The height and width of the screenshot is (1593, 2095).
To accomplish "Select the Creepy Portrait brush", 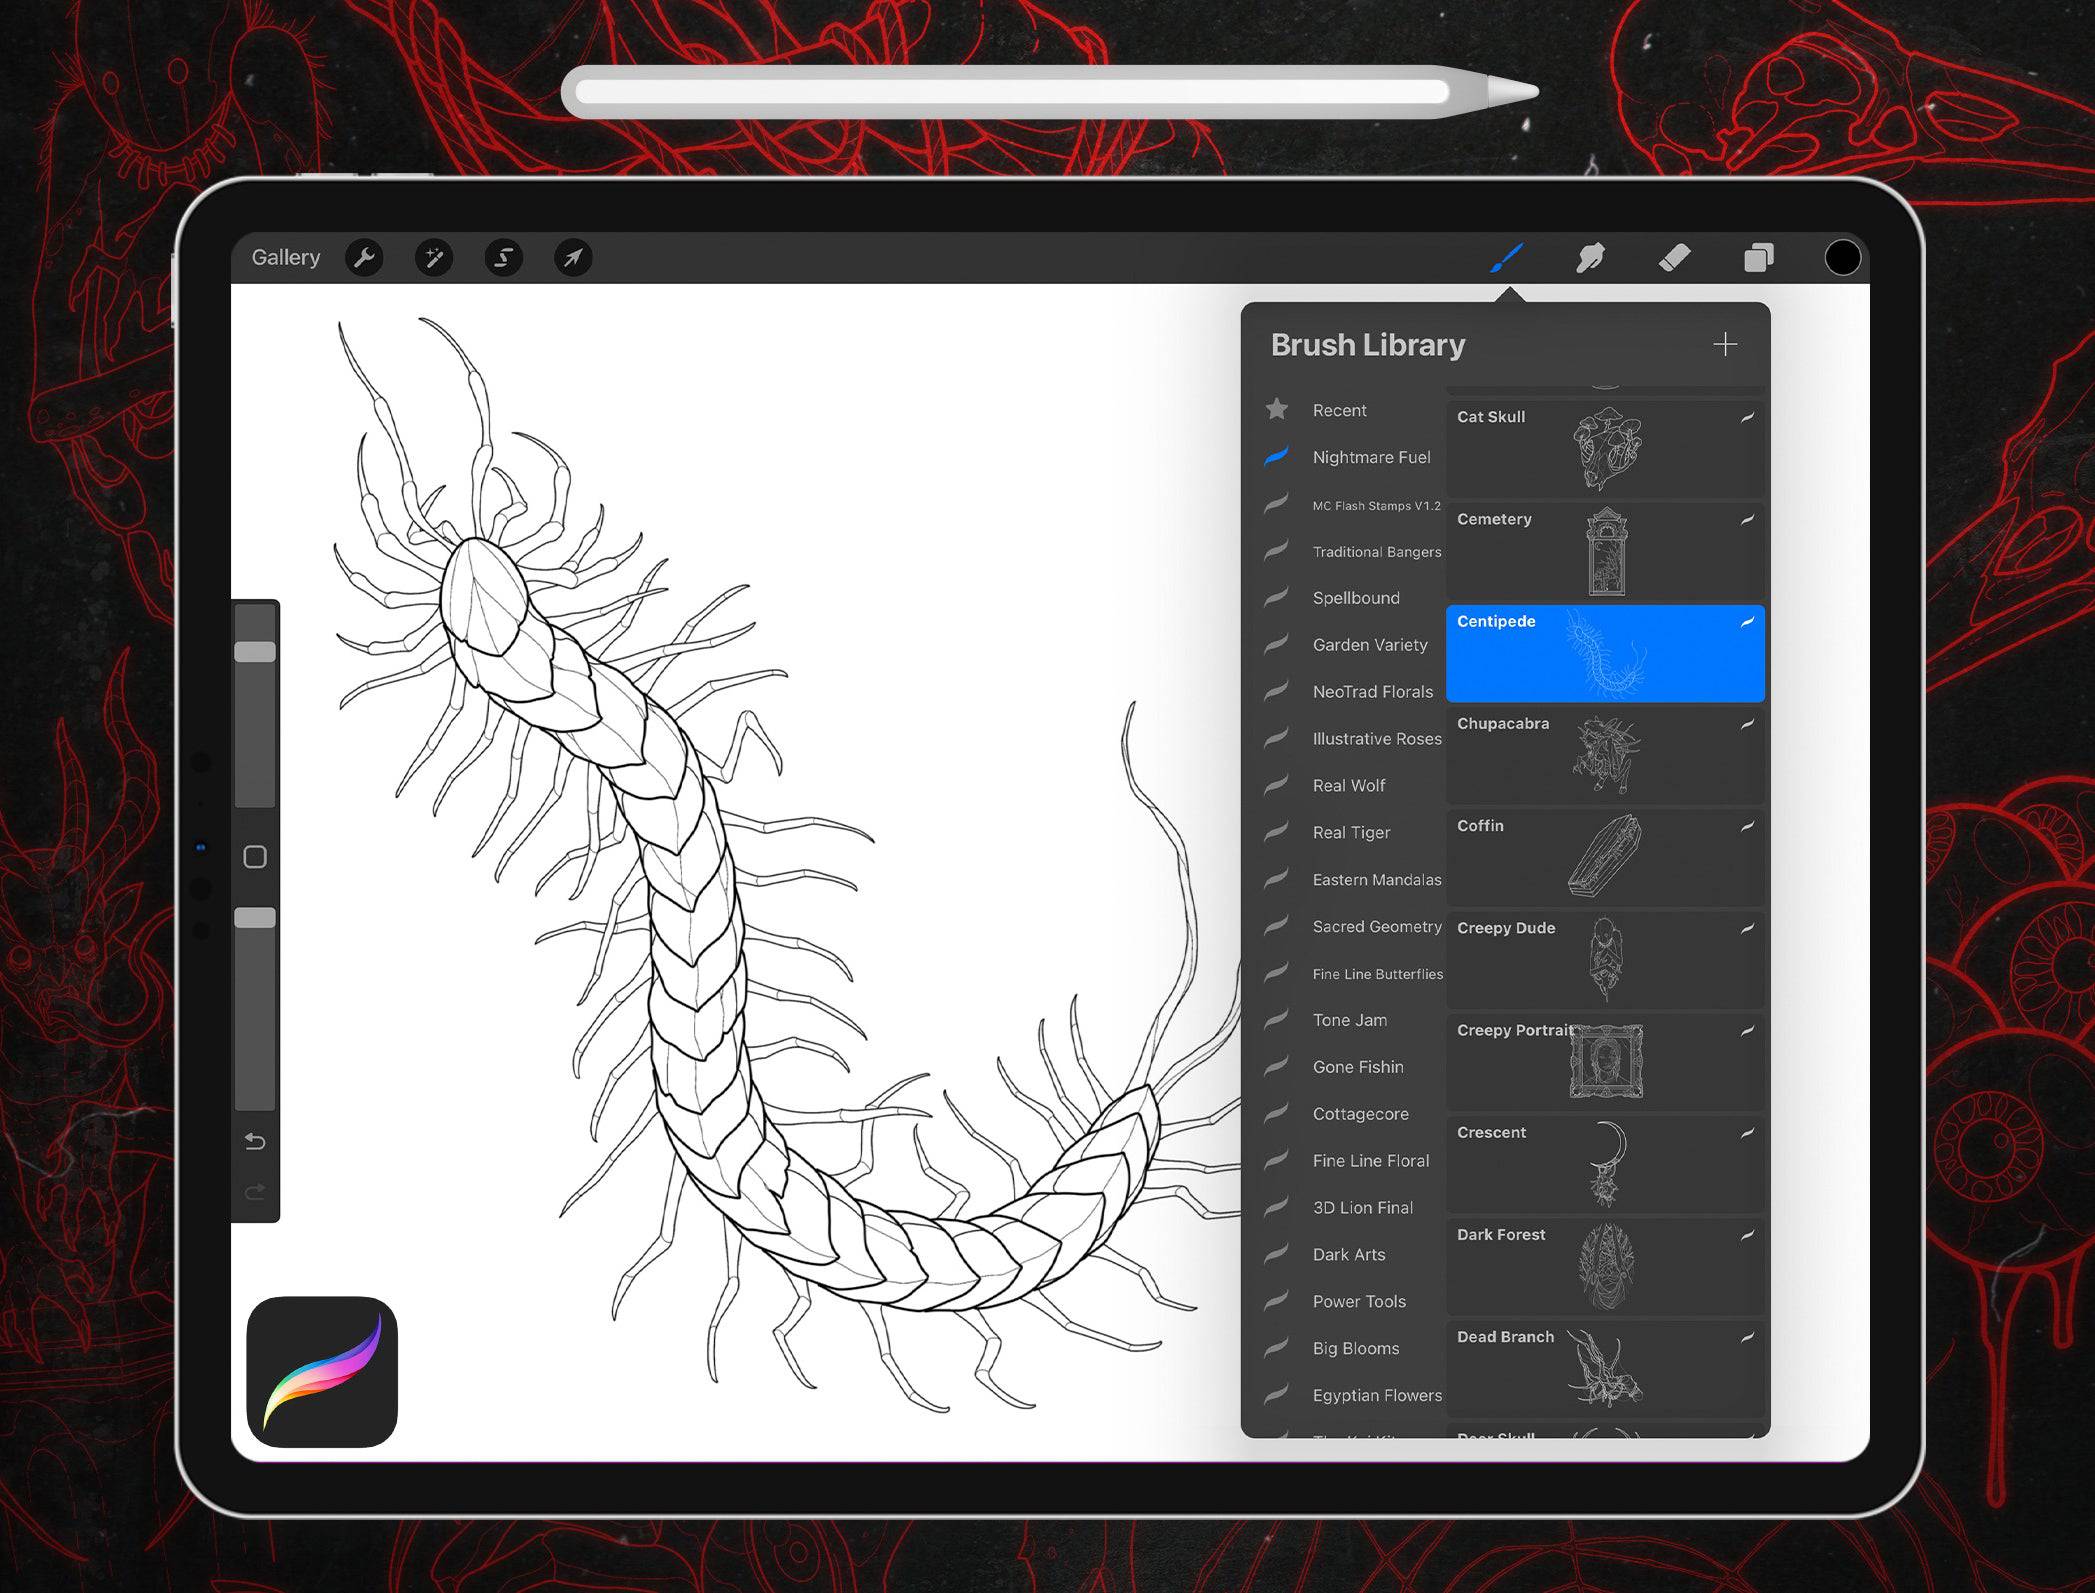I will [1604, 1061].
